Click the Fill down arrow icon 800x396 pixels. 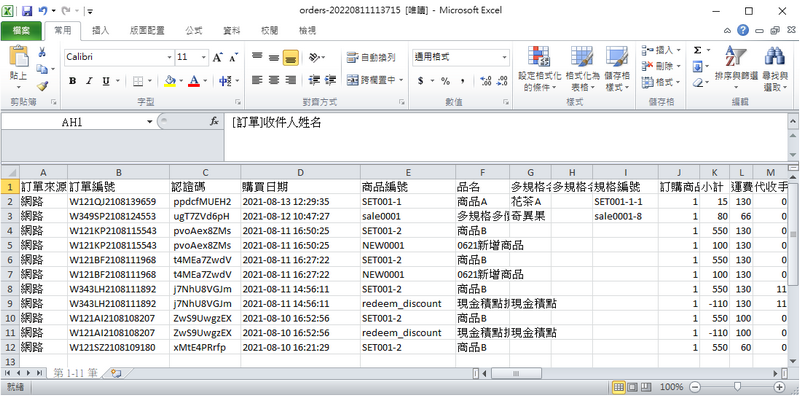698,66
